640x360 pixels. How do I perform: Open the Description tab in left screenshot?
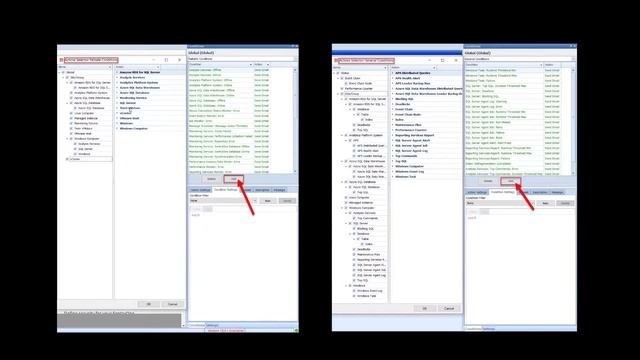pyautogui.click(x=262, y=190)
